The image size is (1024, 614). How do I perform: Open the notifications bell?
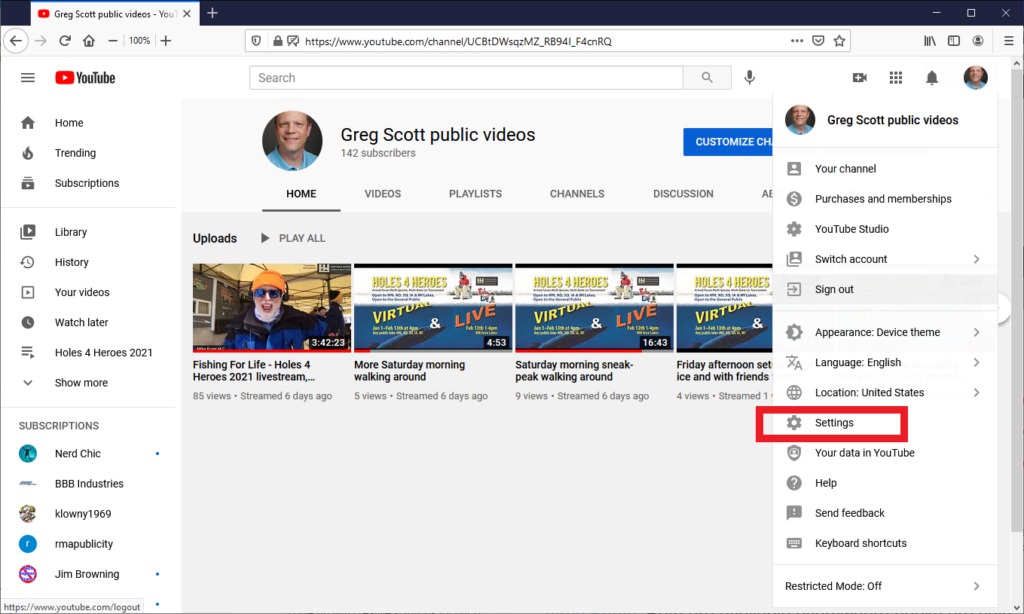coord(932,78)
